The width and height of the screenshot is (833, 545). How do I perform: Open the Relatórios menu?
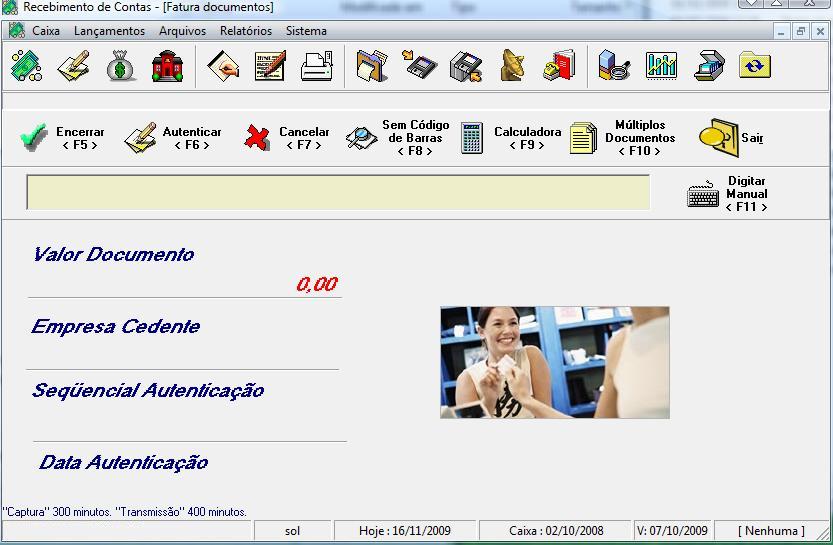click(246, 31)
